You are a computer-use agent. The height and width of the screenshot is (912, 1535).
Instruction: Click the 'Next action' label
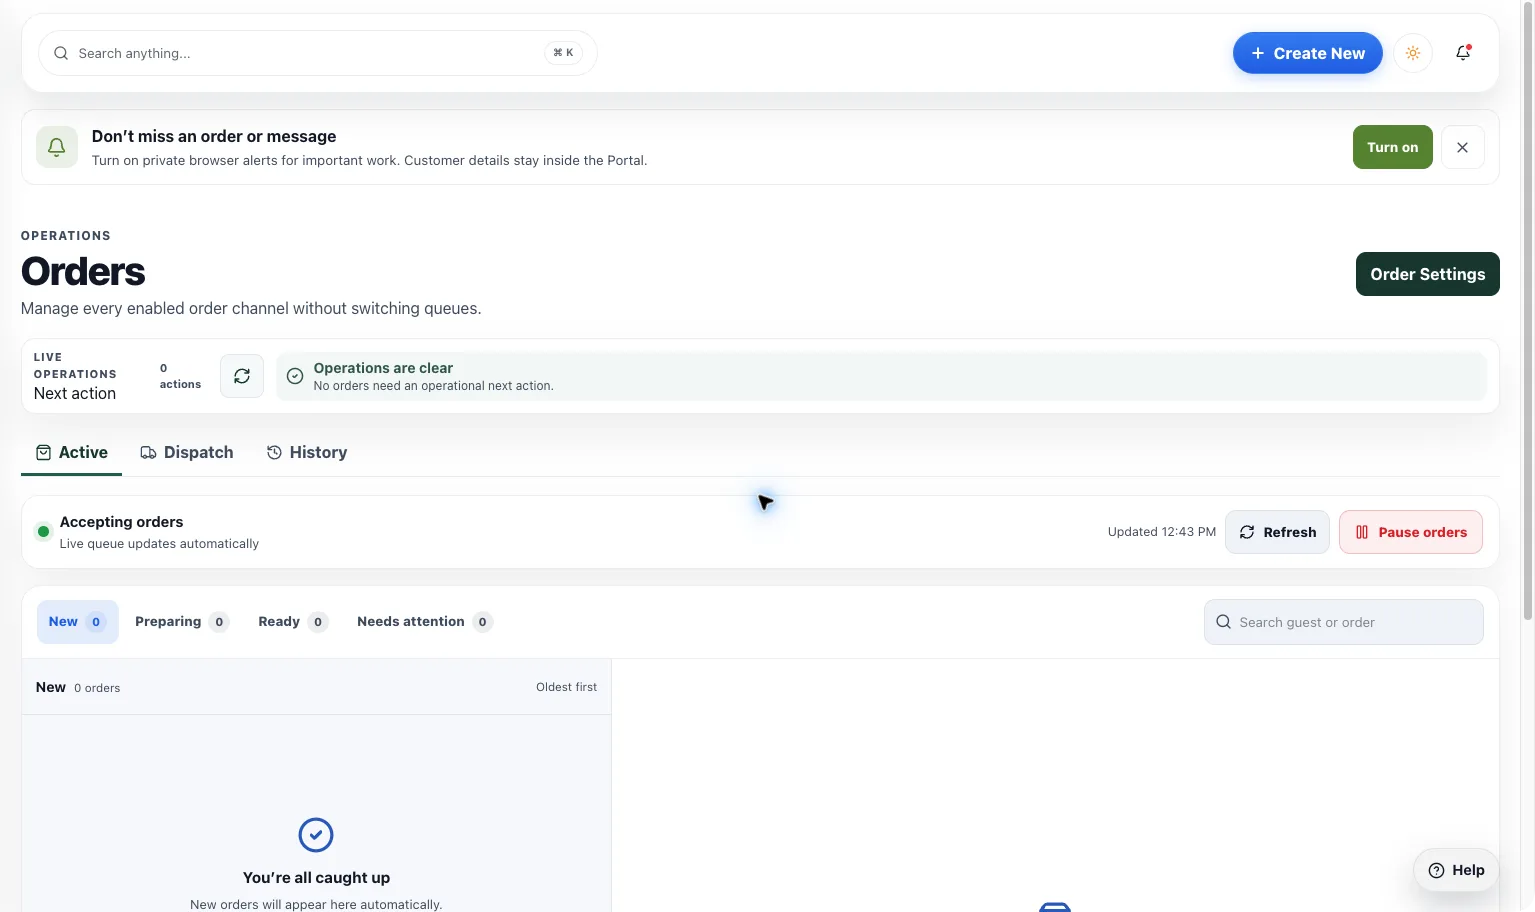click(75, 394)
